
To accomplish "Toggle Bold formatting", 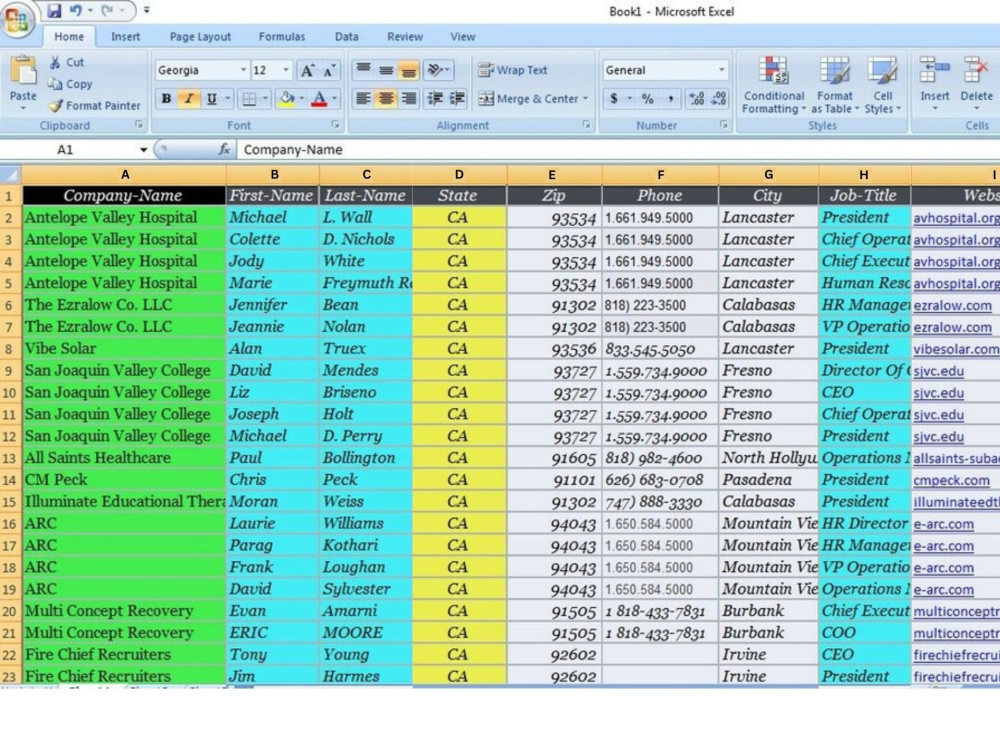I will [166, 99].
